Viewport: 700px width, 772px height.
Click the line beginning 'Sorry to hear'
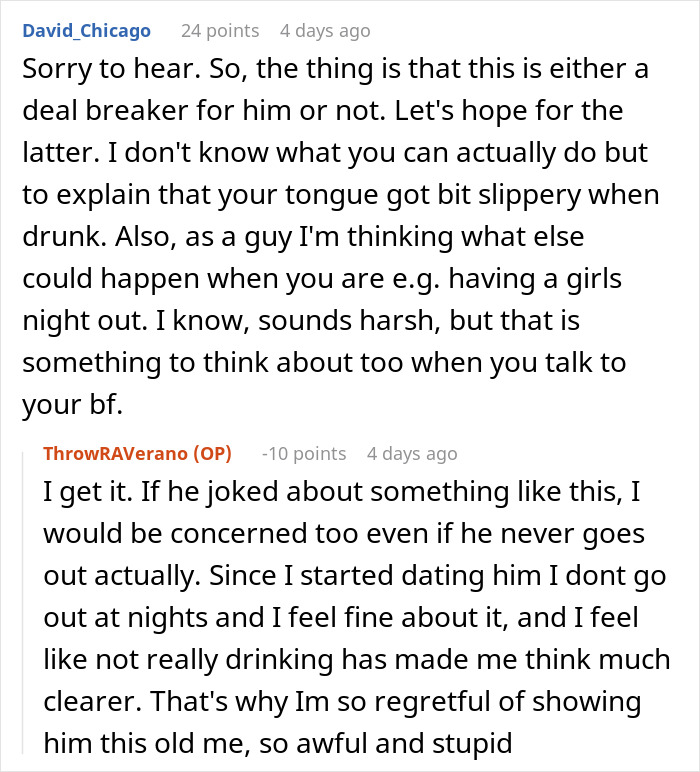click(335, 69)
